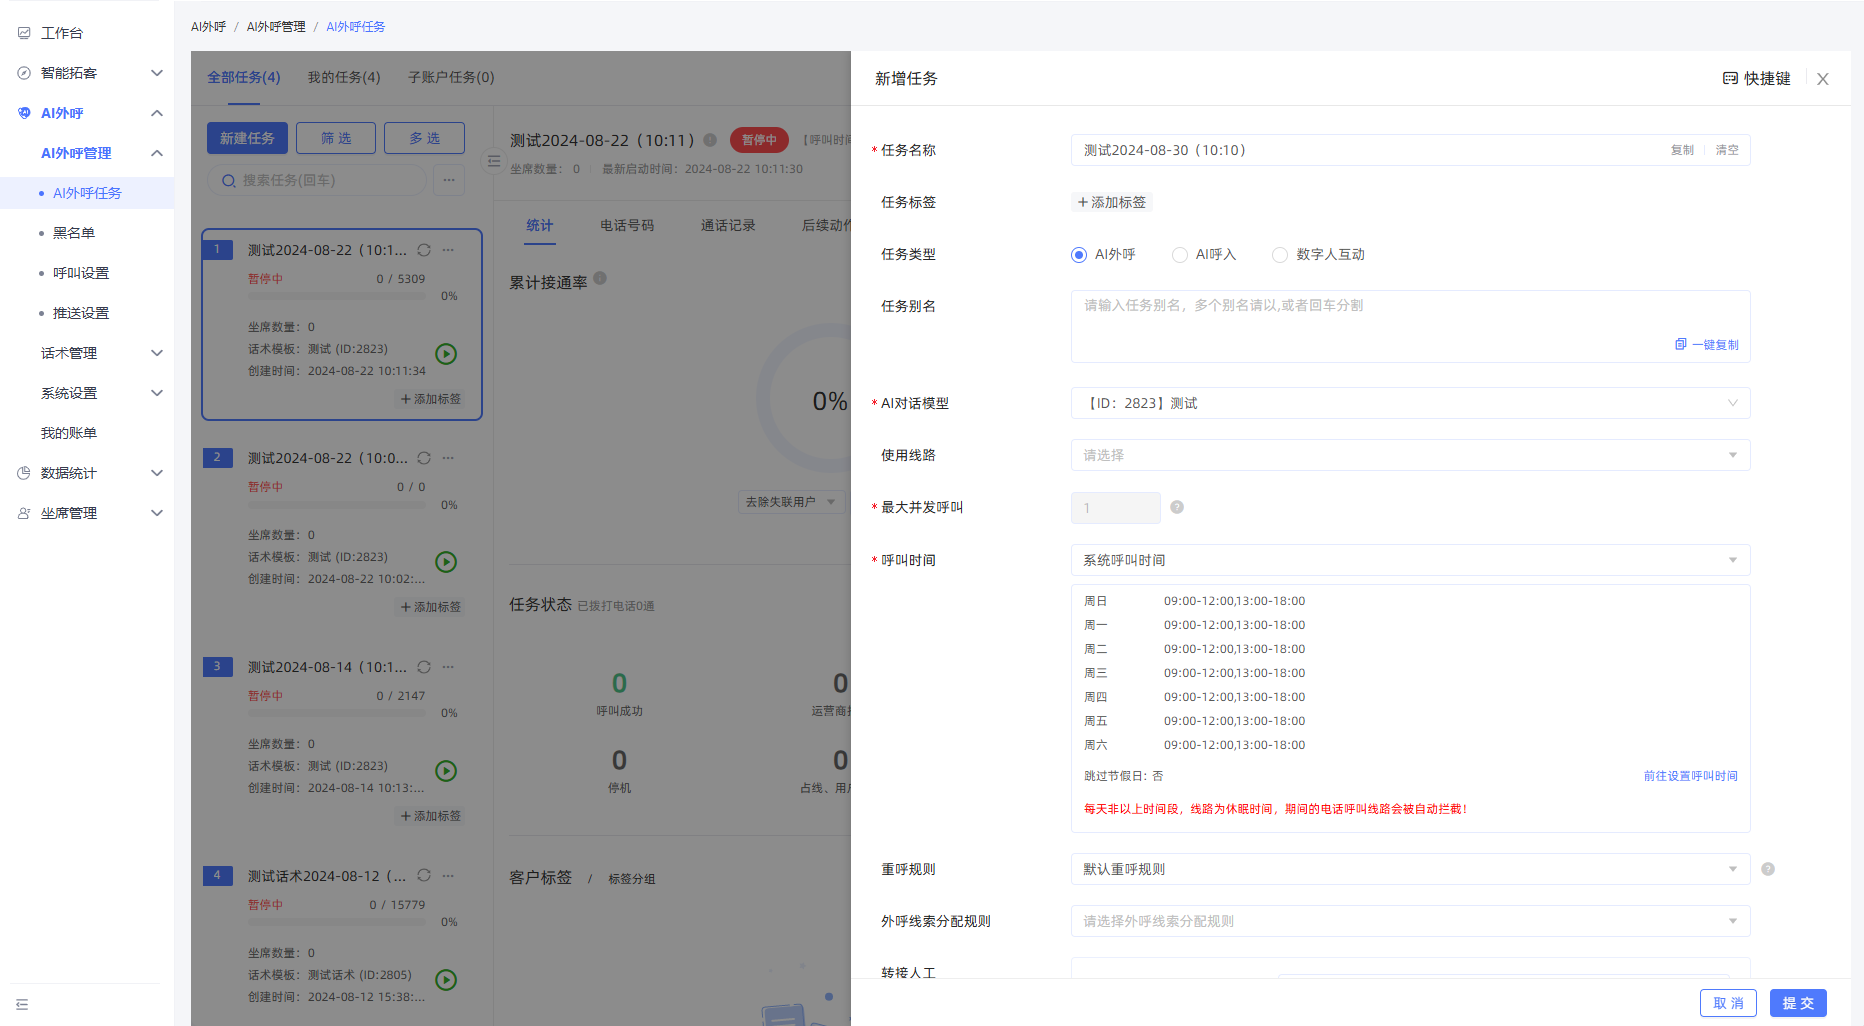Image resolution: width=1864 pixels, height=1026 pixels.
Task: Open 黑名单 sidebar item
Action: [x=74, y=233]
